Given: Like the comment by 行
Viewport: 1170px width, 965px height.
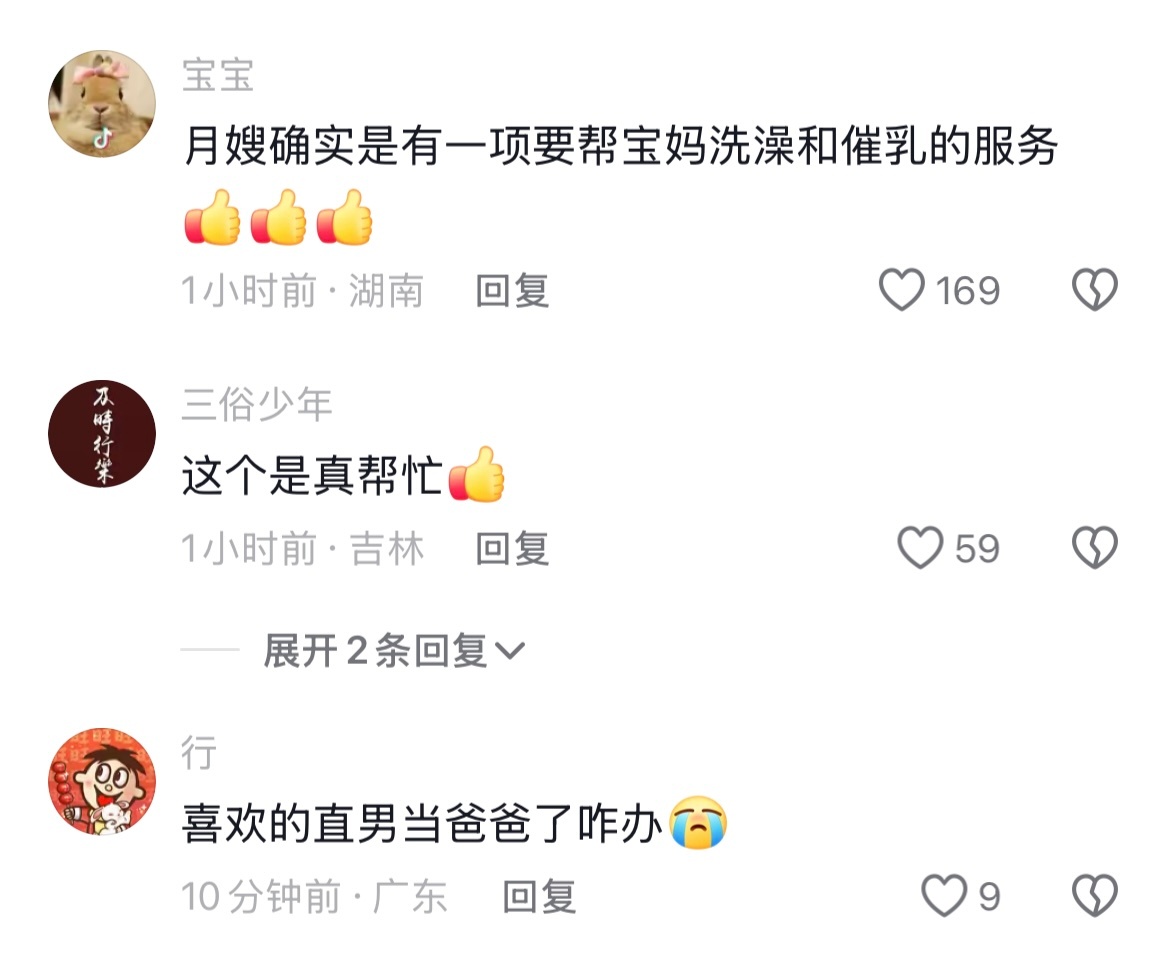Looking at the screenshot, I should [x=944, y=896].
